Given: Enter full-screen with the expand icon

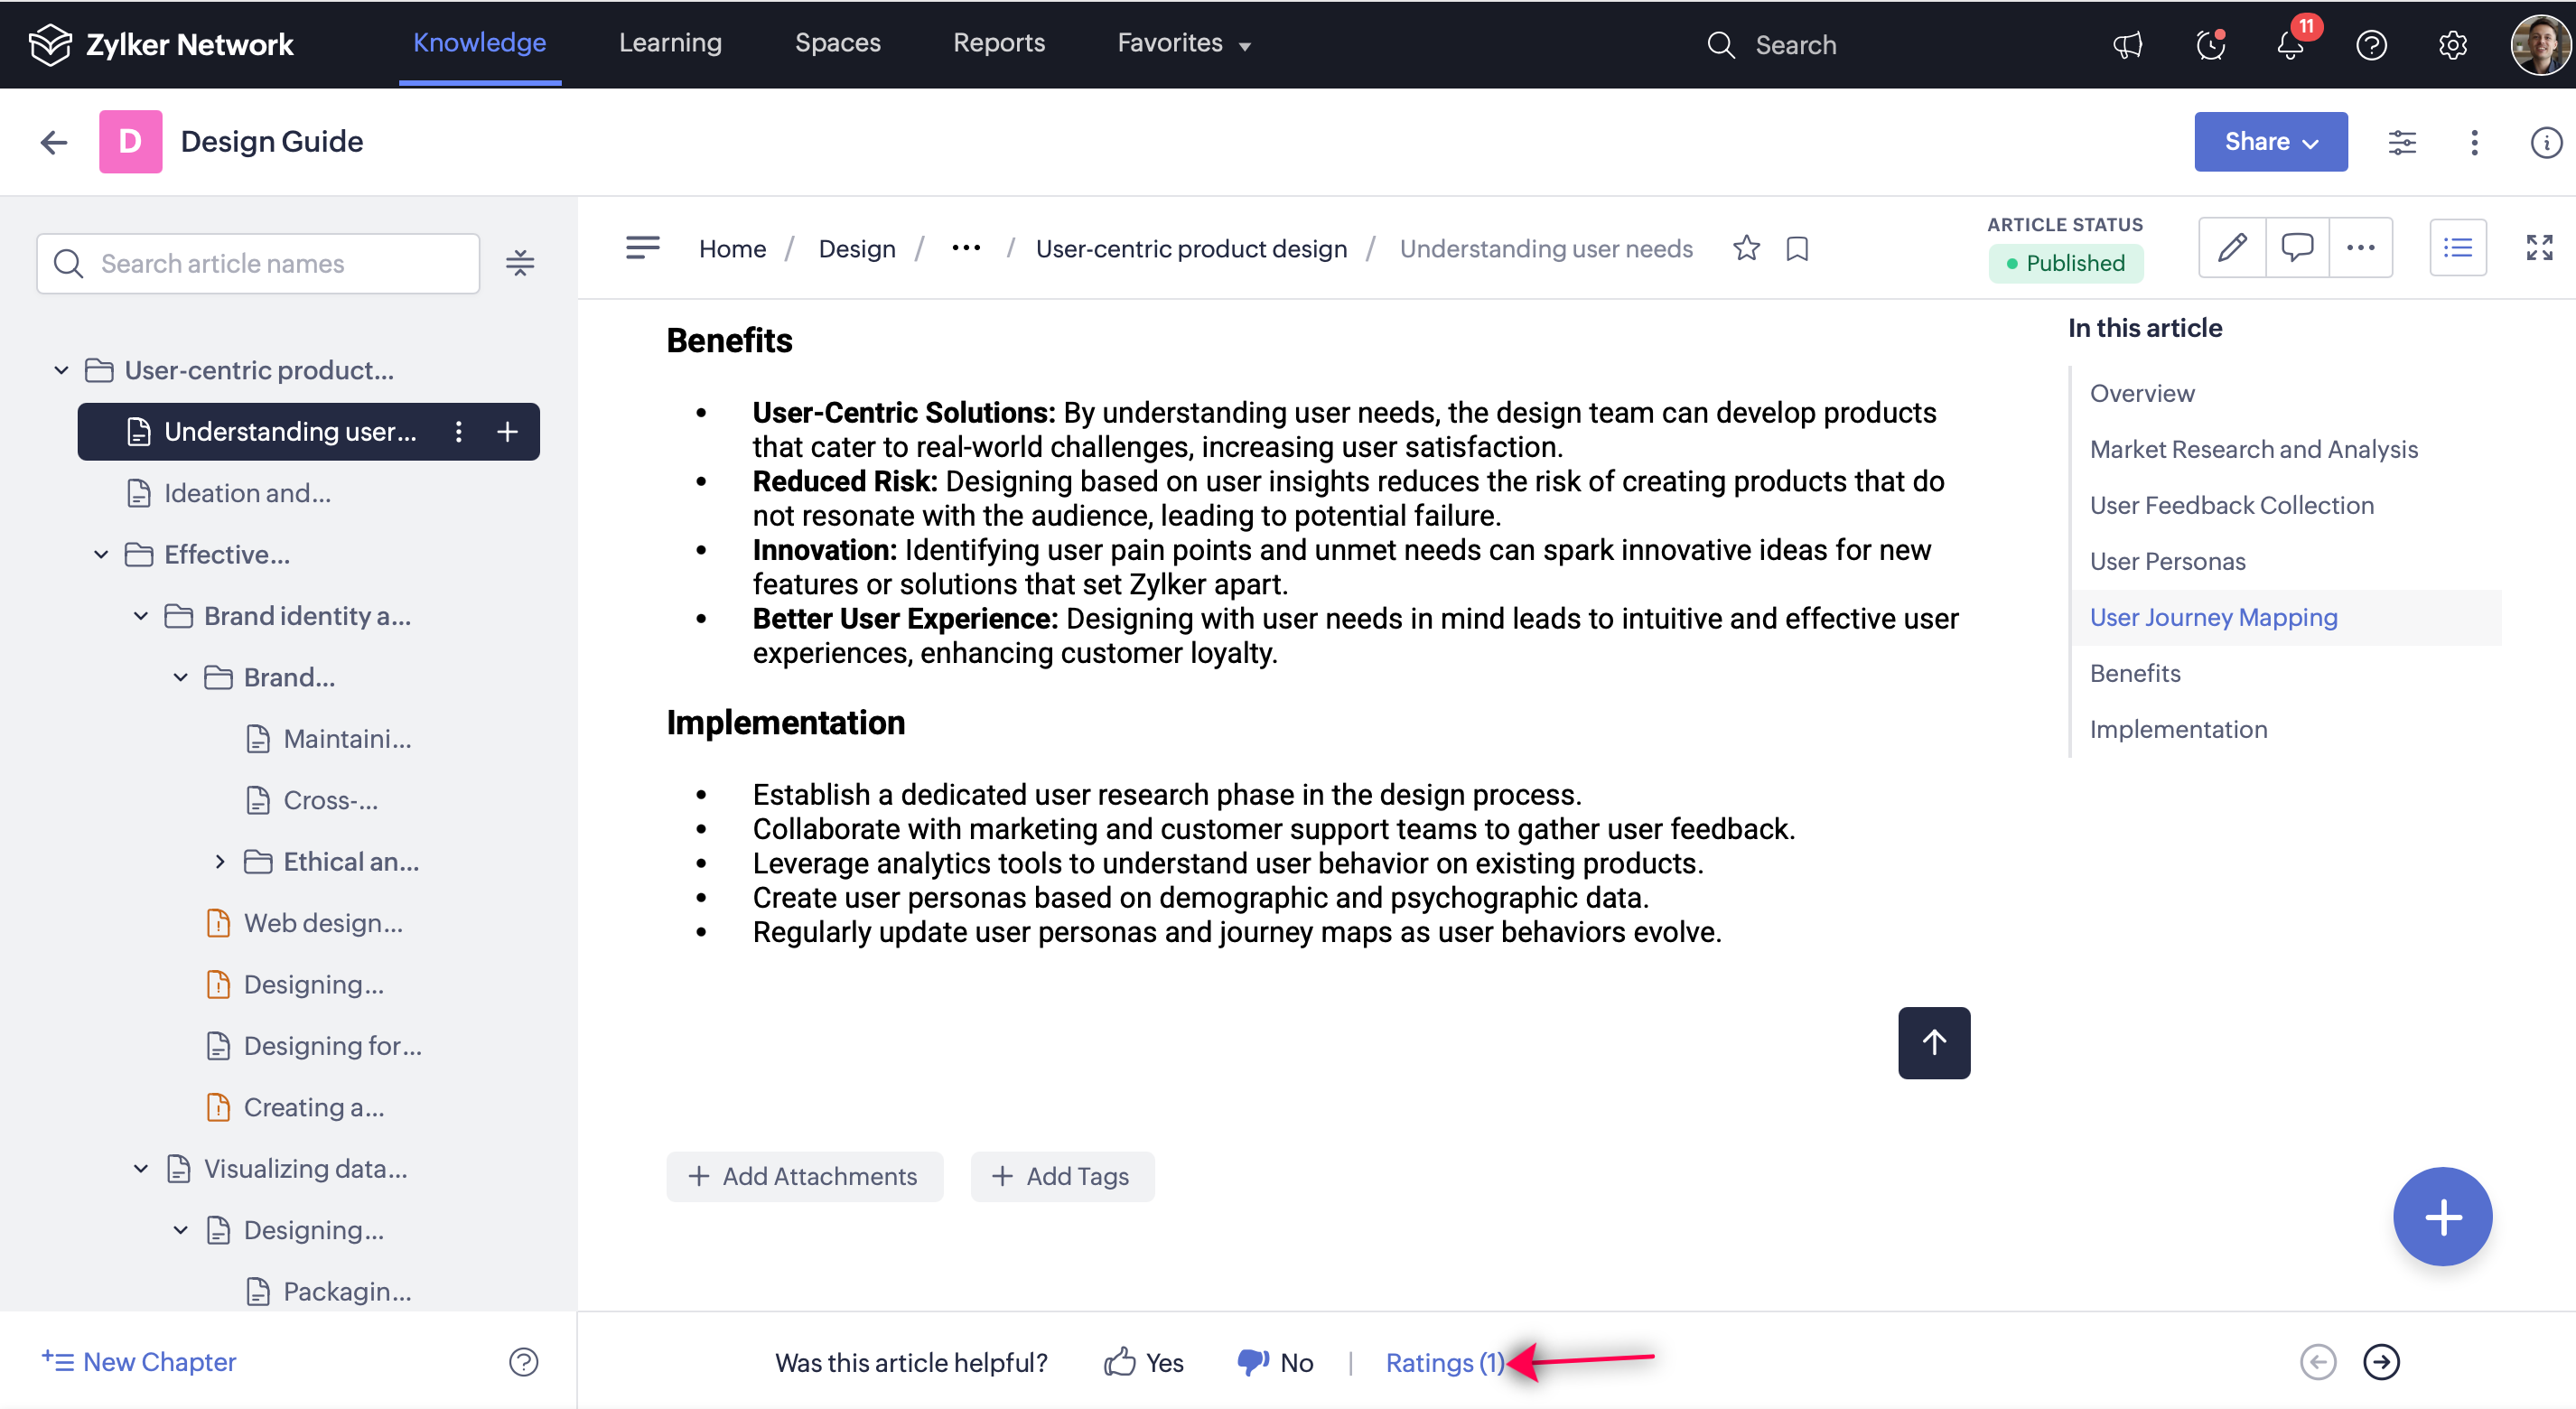Looking at the screenshot, I should 2539,247.
